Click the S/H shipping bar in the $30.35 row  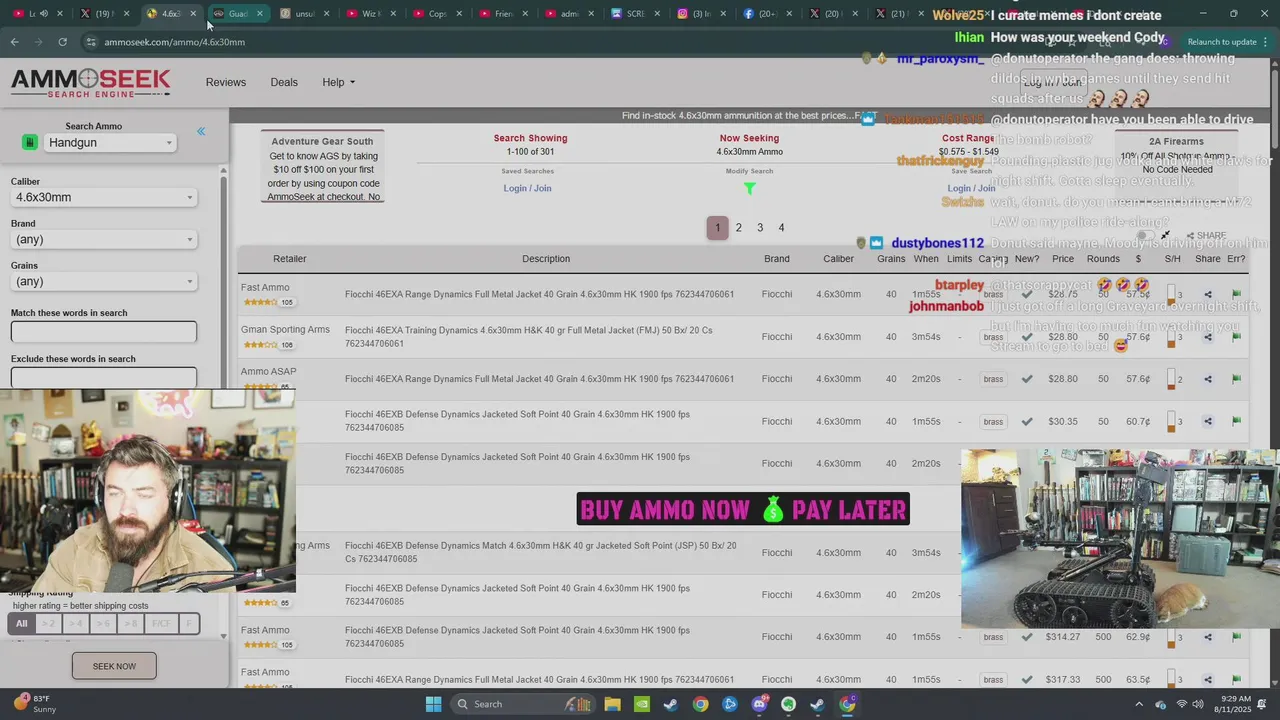point(1172,421)
